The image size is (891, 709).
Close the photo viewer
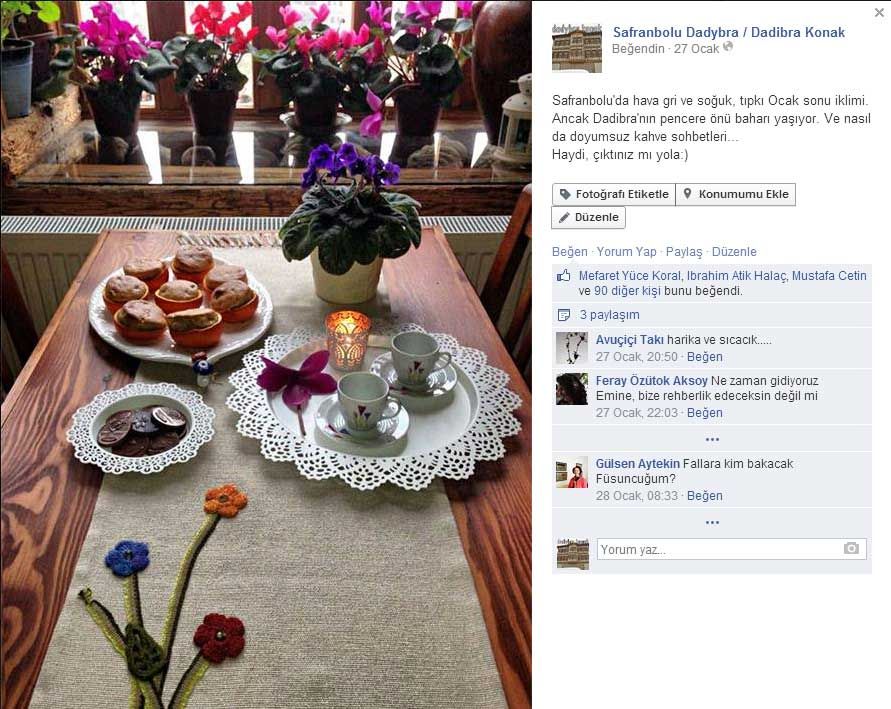tap(879, 12)
